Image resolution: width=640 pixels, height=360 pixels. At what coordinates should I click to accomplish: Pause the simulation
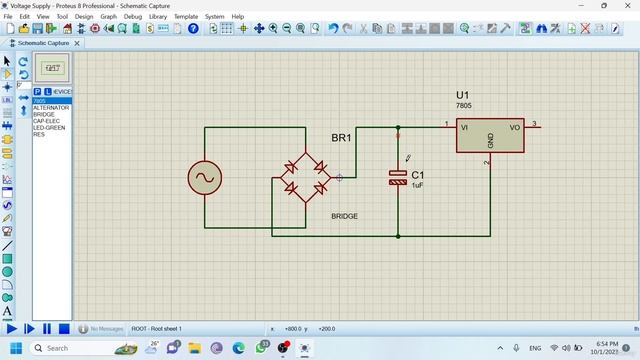click(47, 329)
